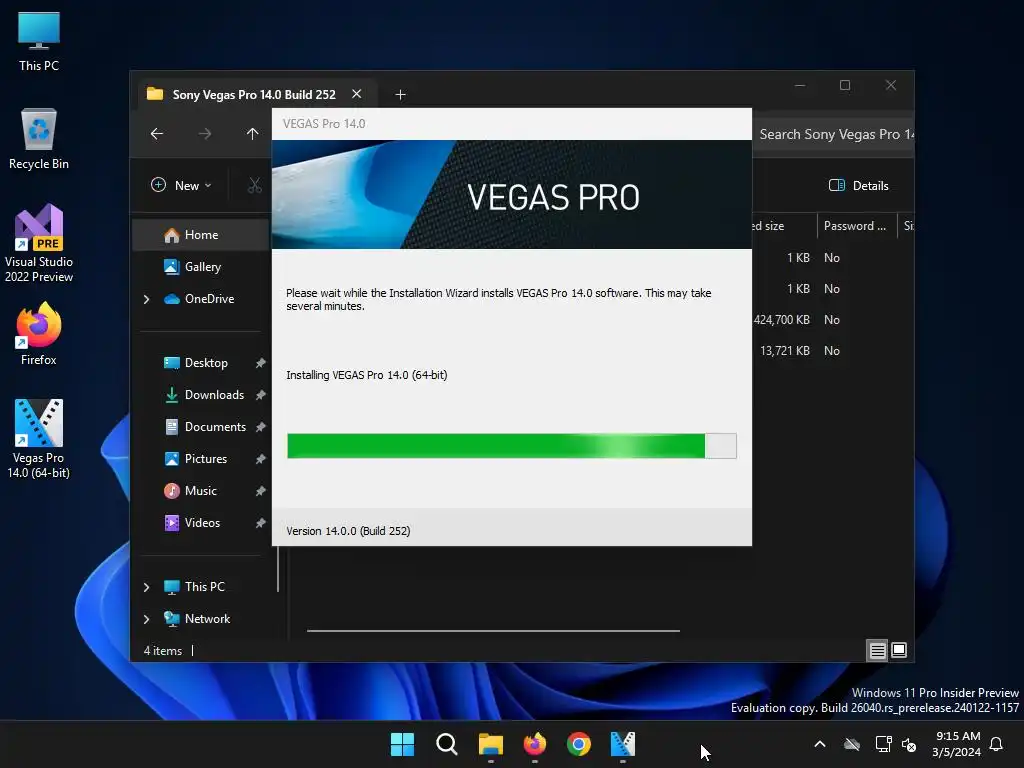Click the Password column header
The height and width of the screenshot is (768, 1024).
coord(856,226)
